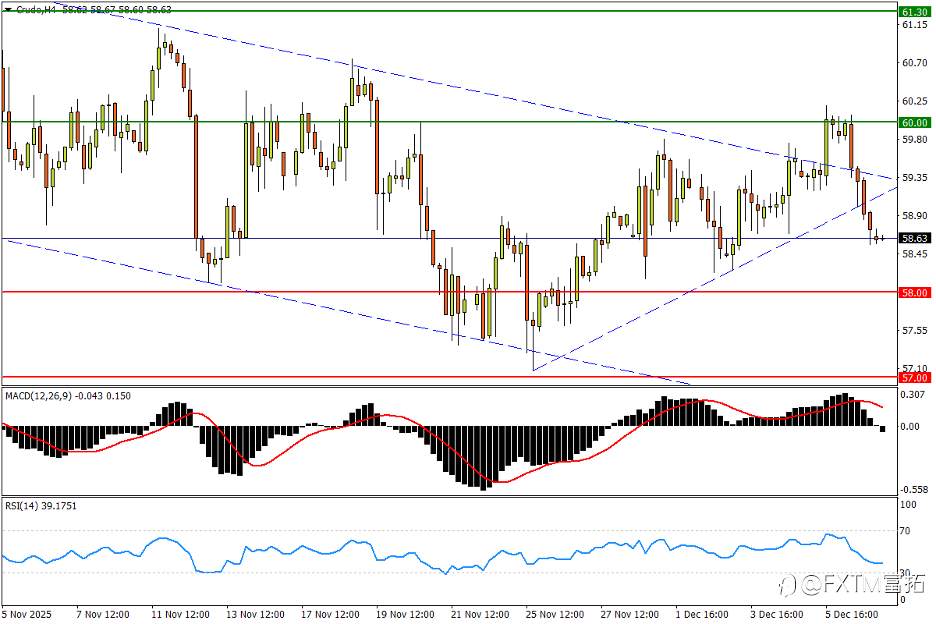Click the 11 Nov 12:00 time label
Image resolution: width=936 pixels, height=624 pixels.
(180, 614)
